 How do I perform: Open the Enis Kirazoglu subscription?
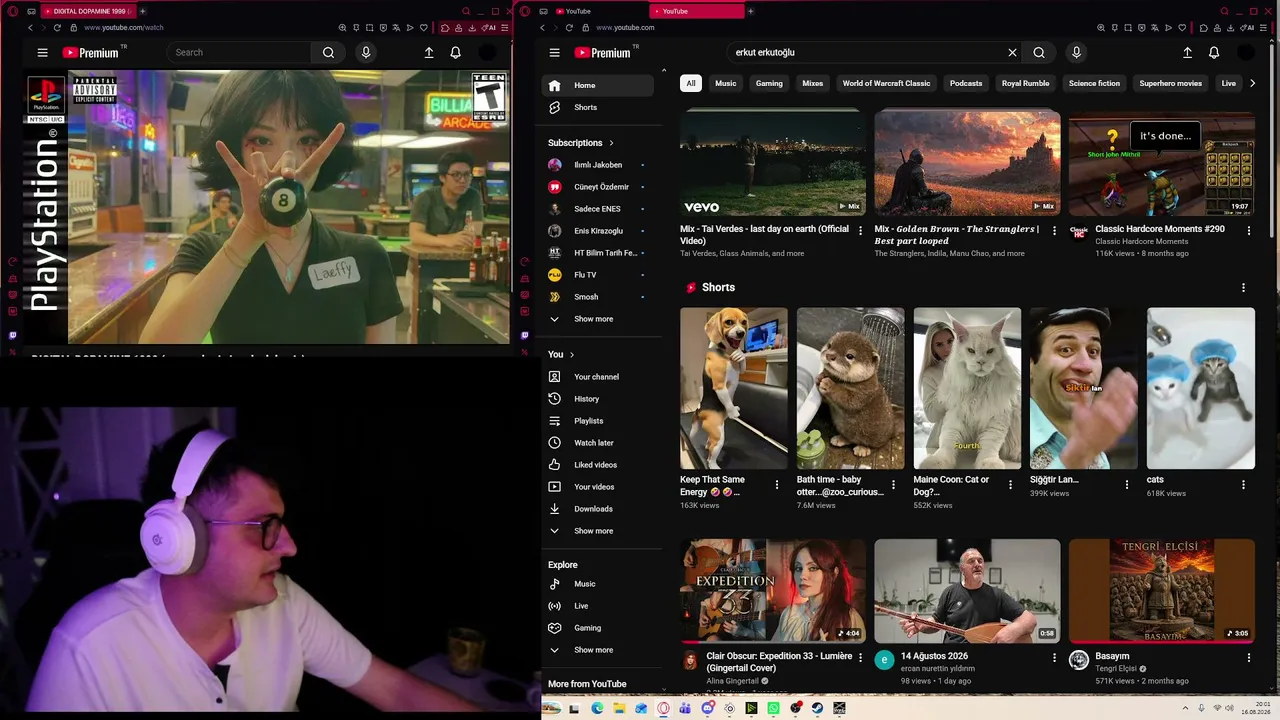[598, 231]
